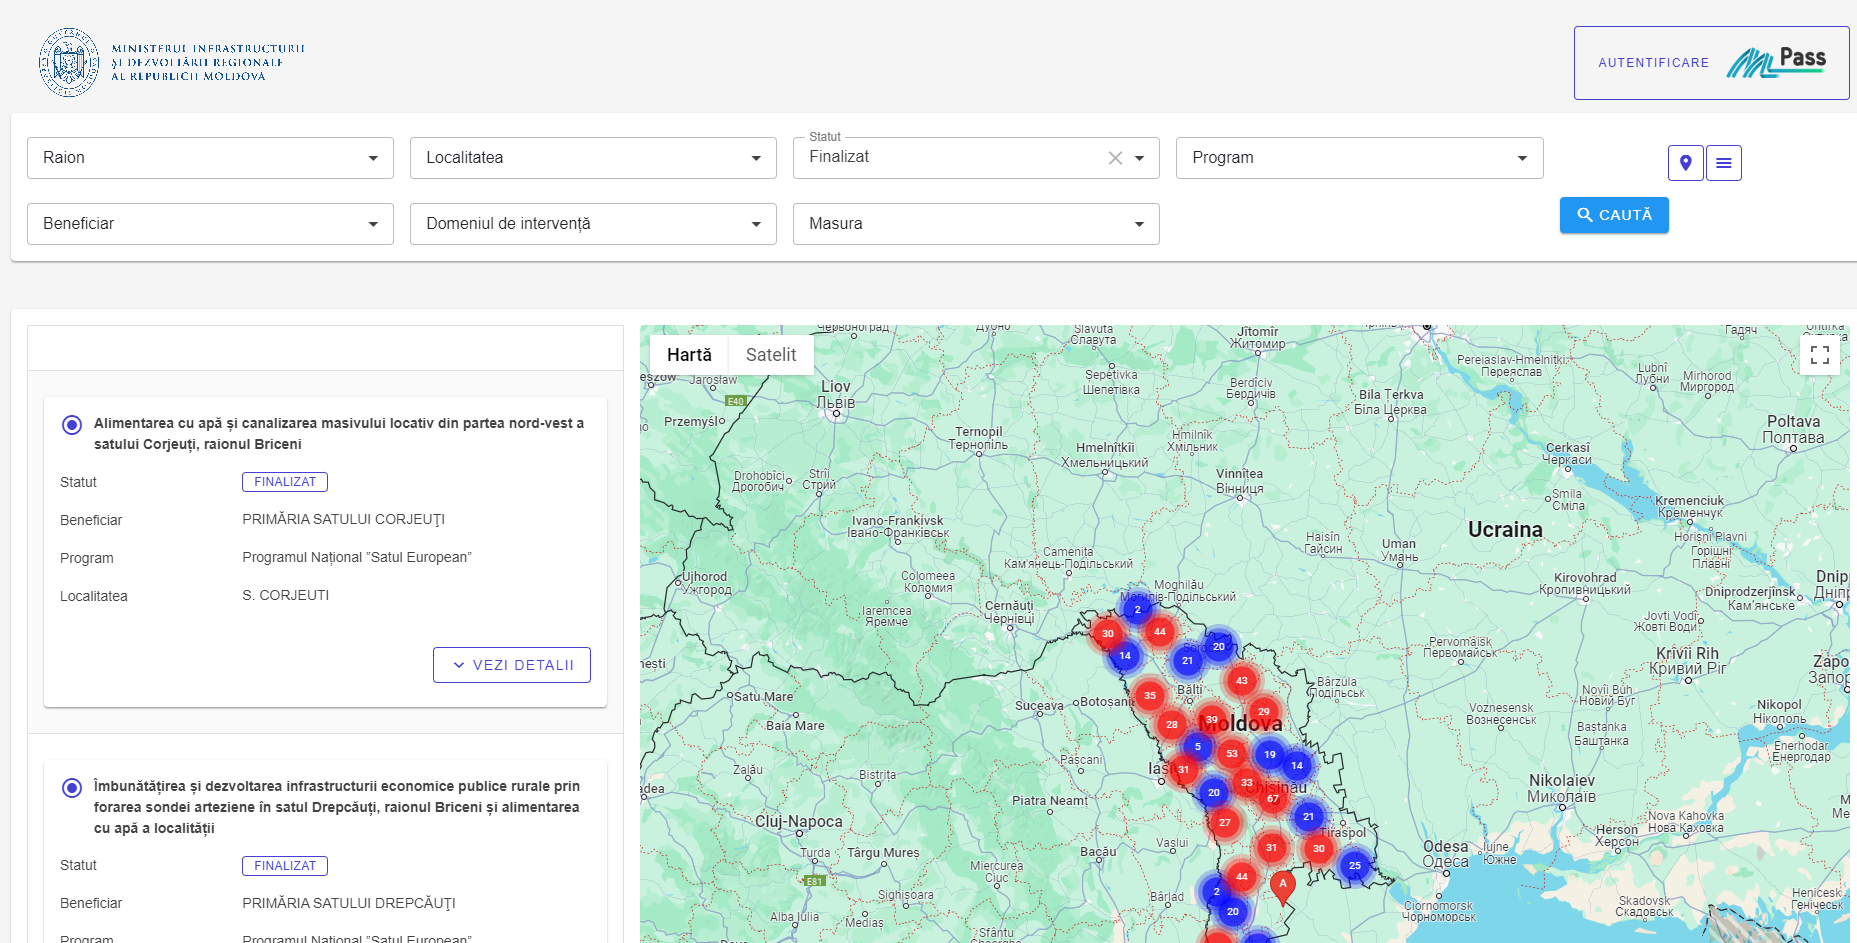
Task: Click the Ministry logo emblem
Action: click(x=69, y=62)
